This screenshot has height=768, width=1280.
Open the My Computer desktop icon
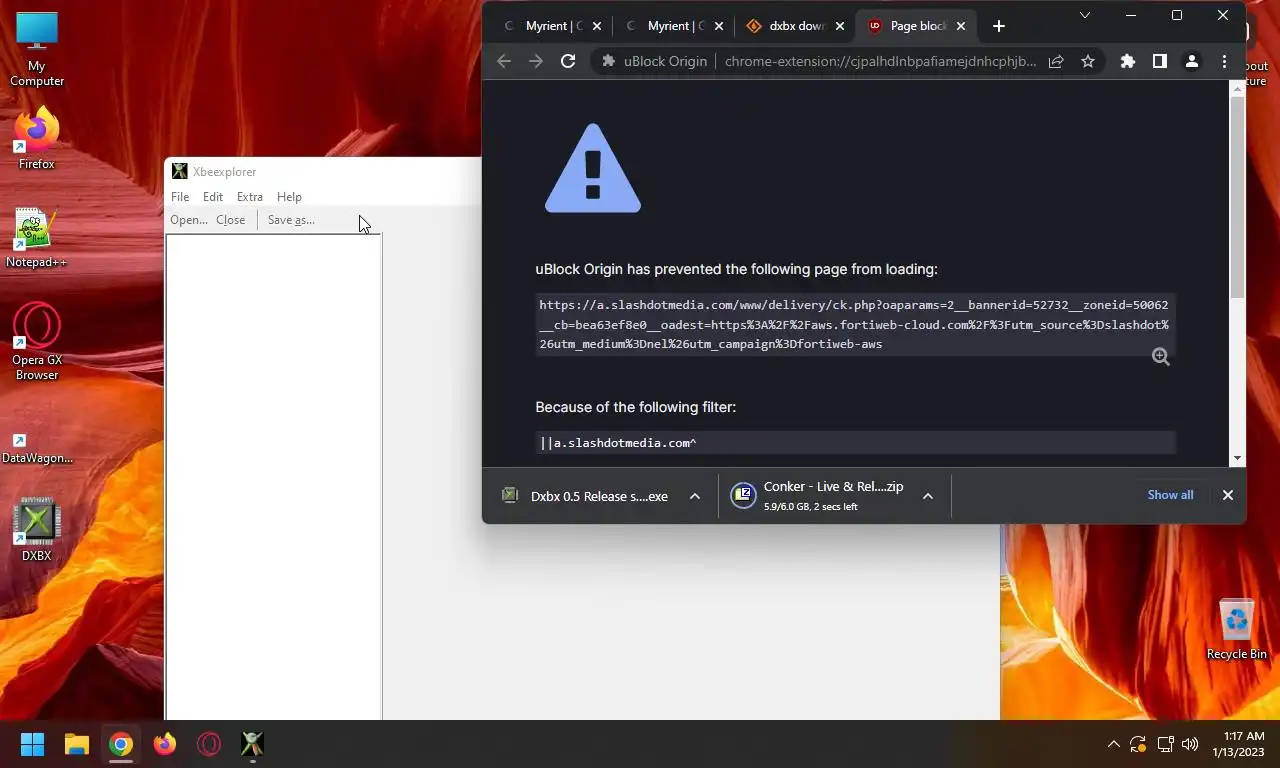37,49
